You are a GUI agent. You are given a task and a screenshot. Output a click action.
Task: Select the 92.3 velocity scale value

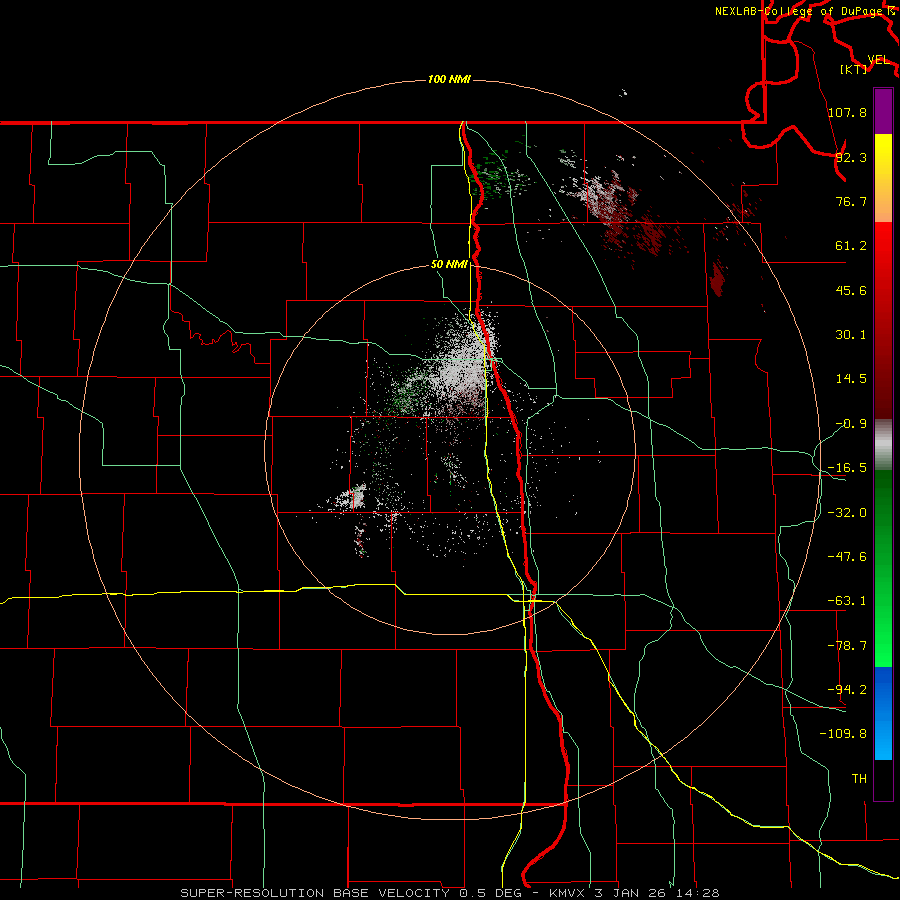tap(851, 157)
